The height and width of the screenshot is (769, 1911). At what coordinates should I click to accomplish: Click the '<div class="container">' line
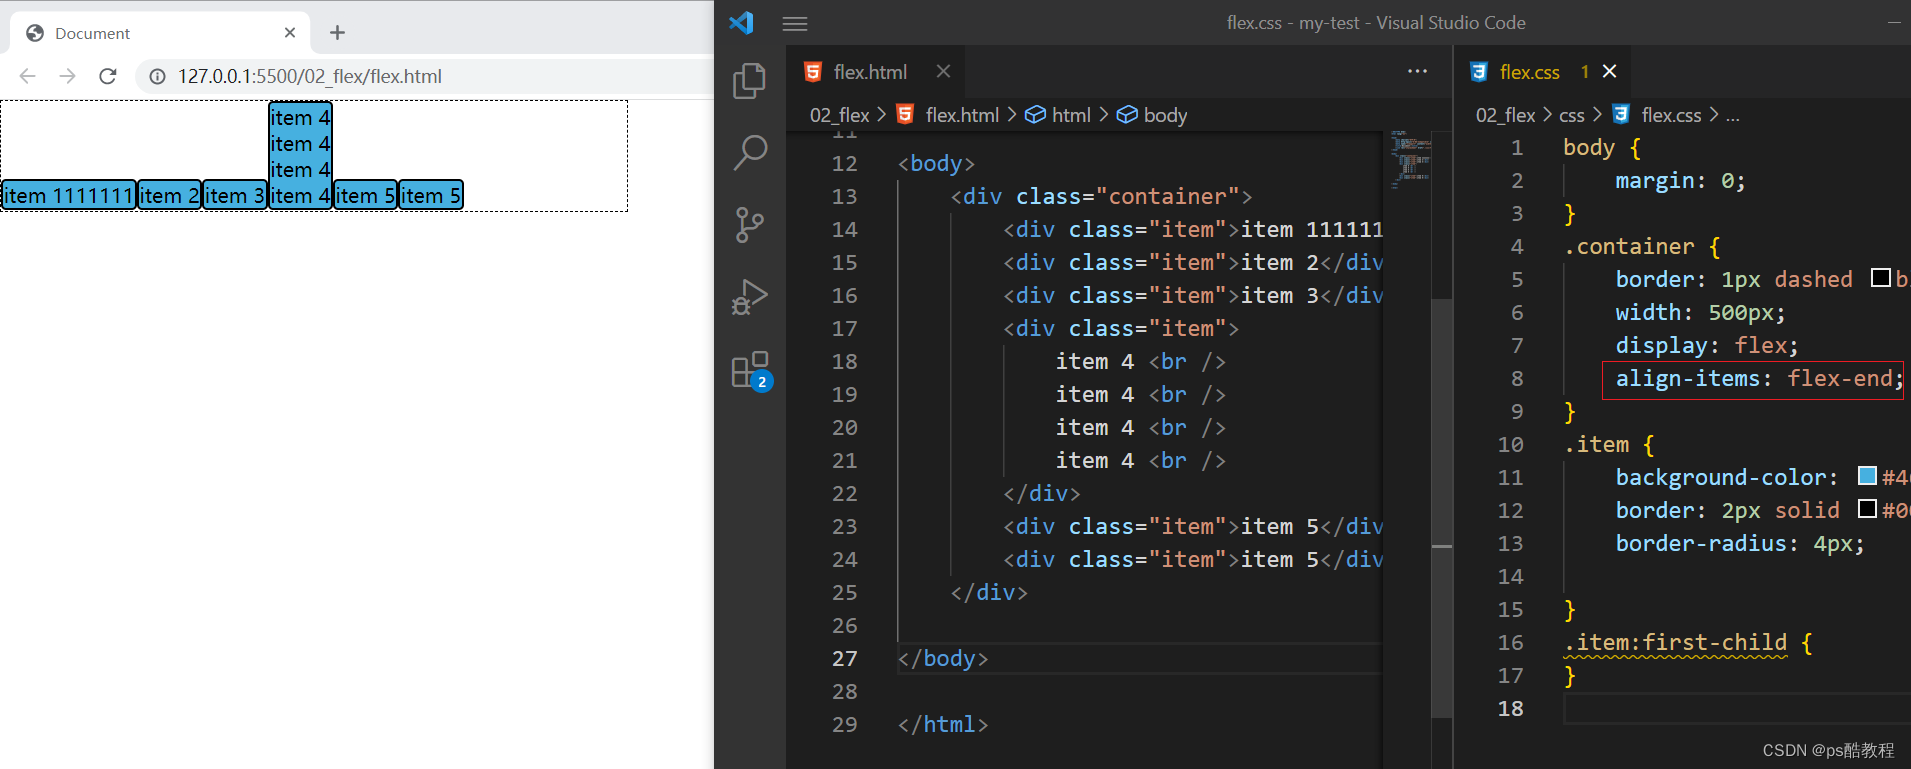[1101, 196]
